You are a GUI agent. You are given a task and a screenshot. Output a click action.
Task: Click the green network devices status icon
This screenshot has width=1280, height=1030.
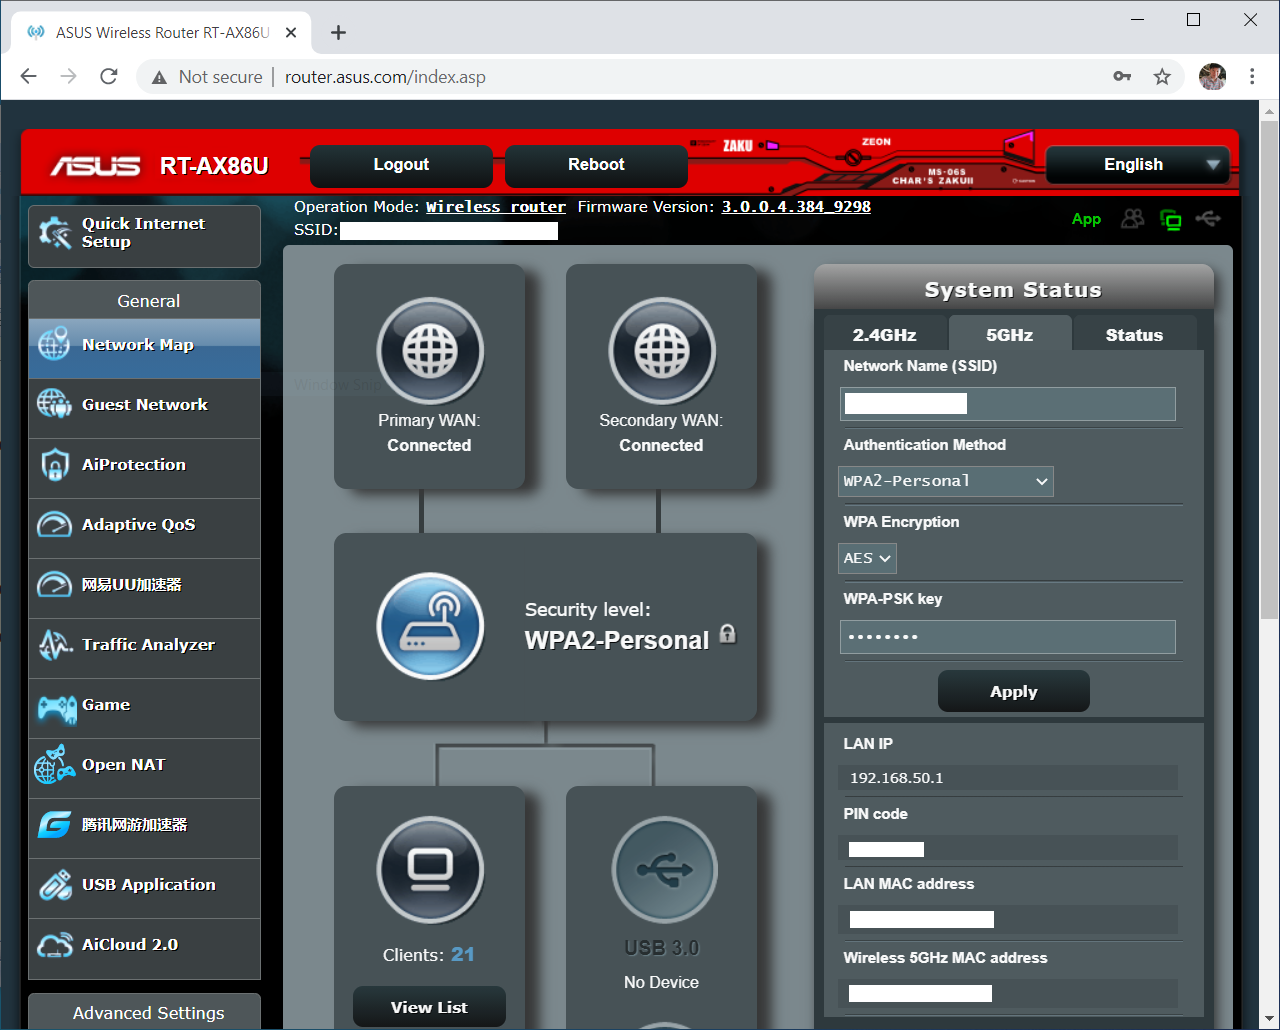coord(1171,219)
